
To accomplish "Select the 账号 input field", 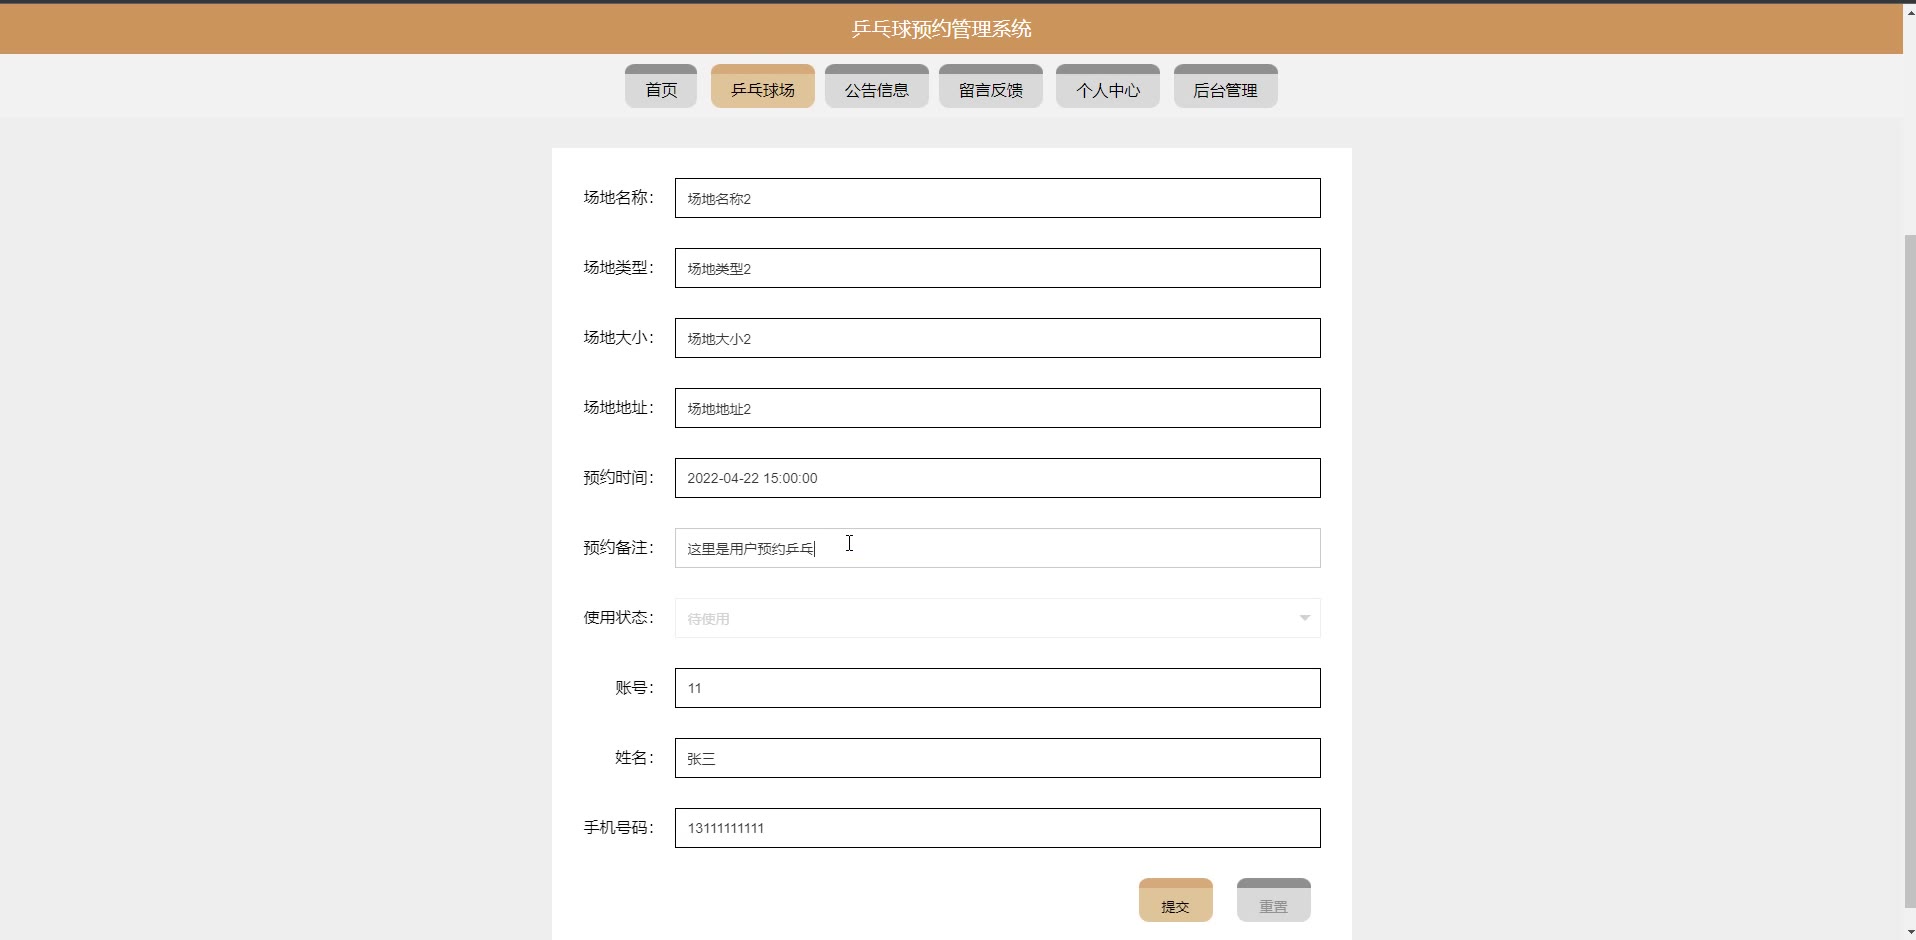I will (x=998, y=688).
